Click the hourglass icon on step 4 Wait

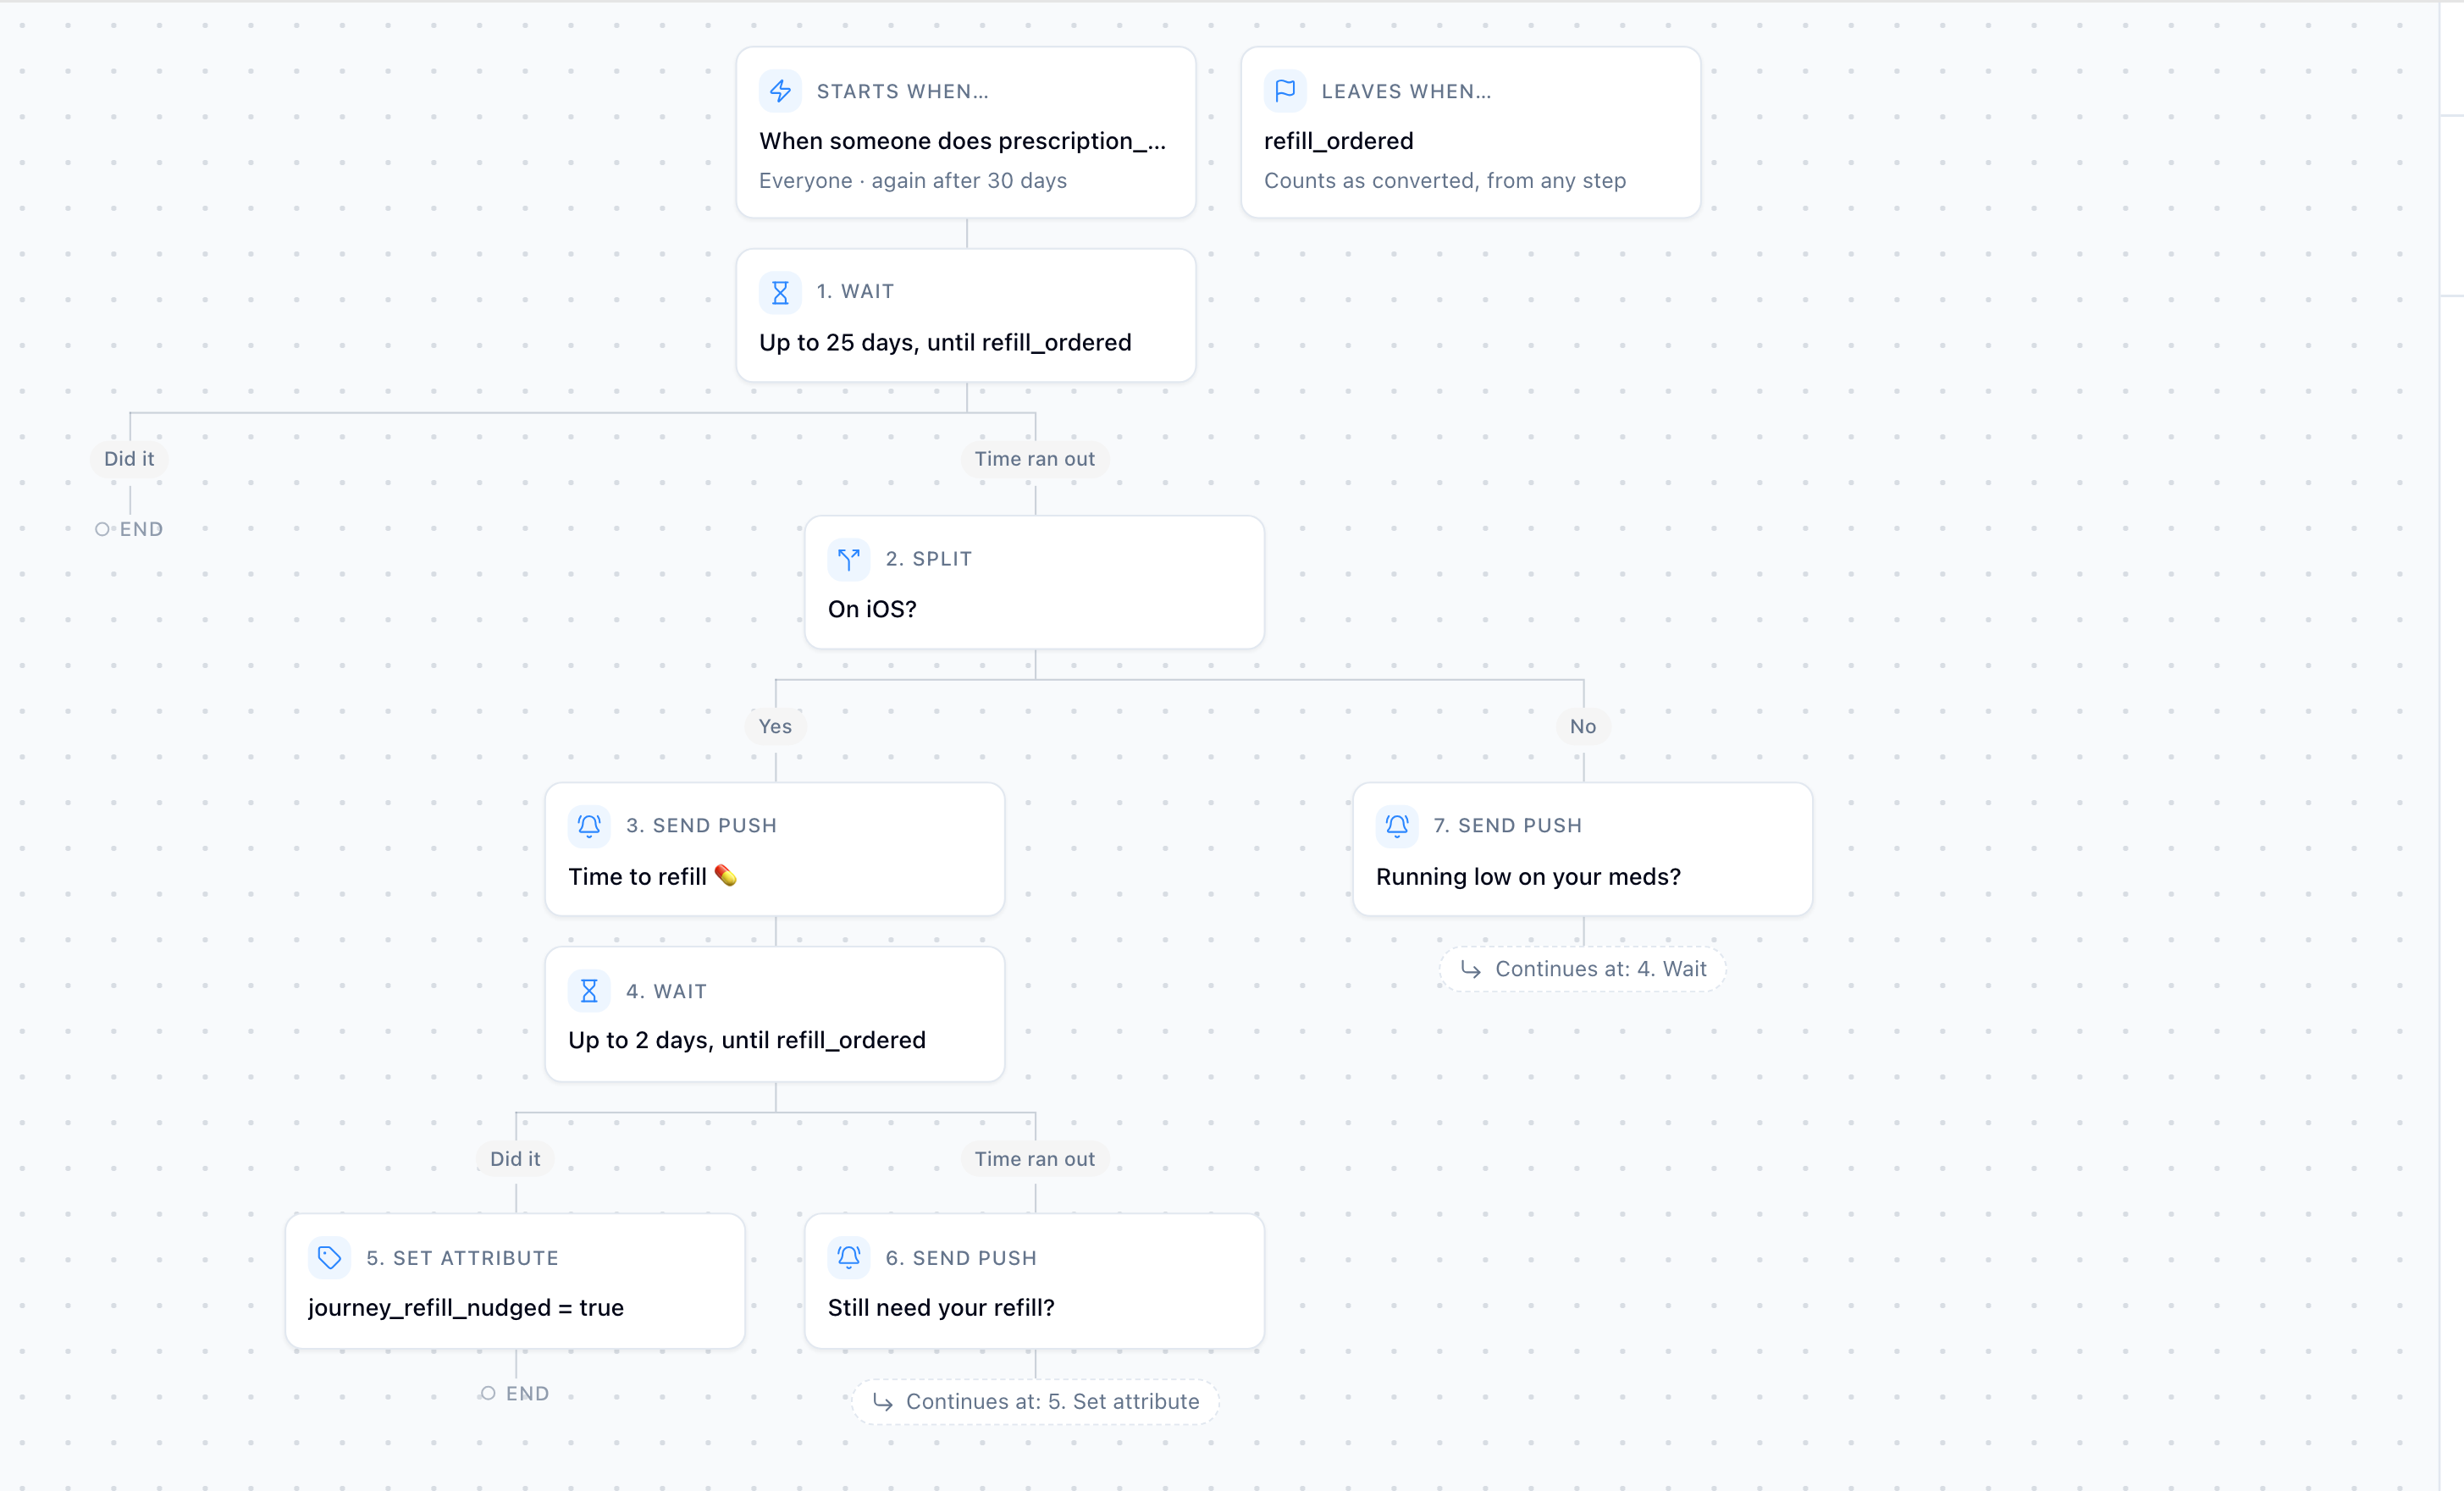589,991
